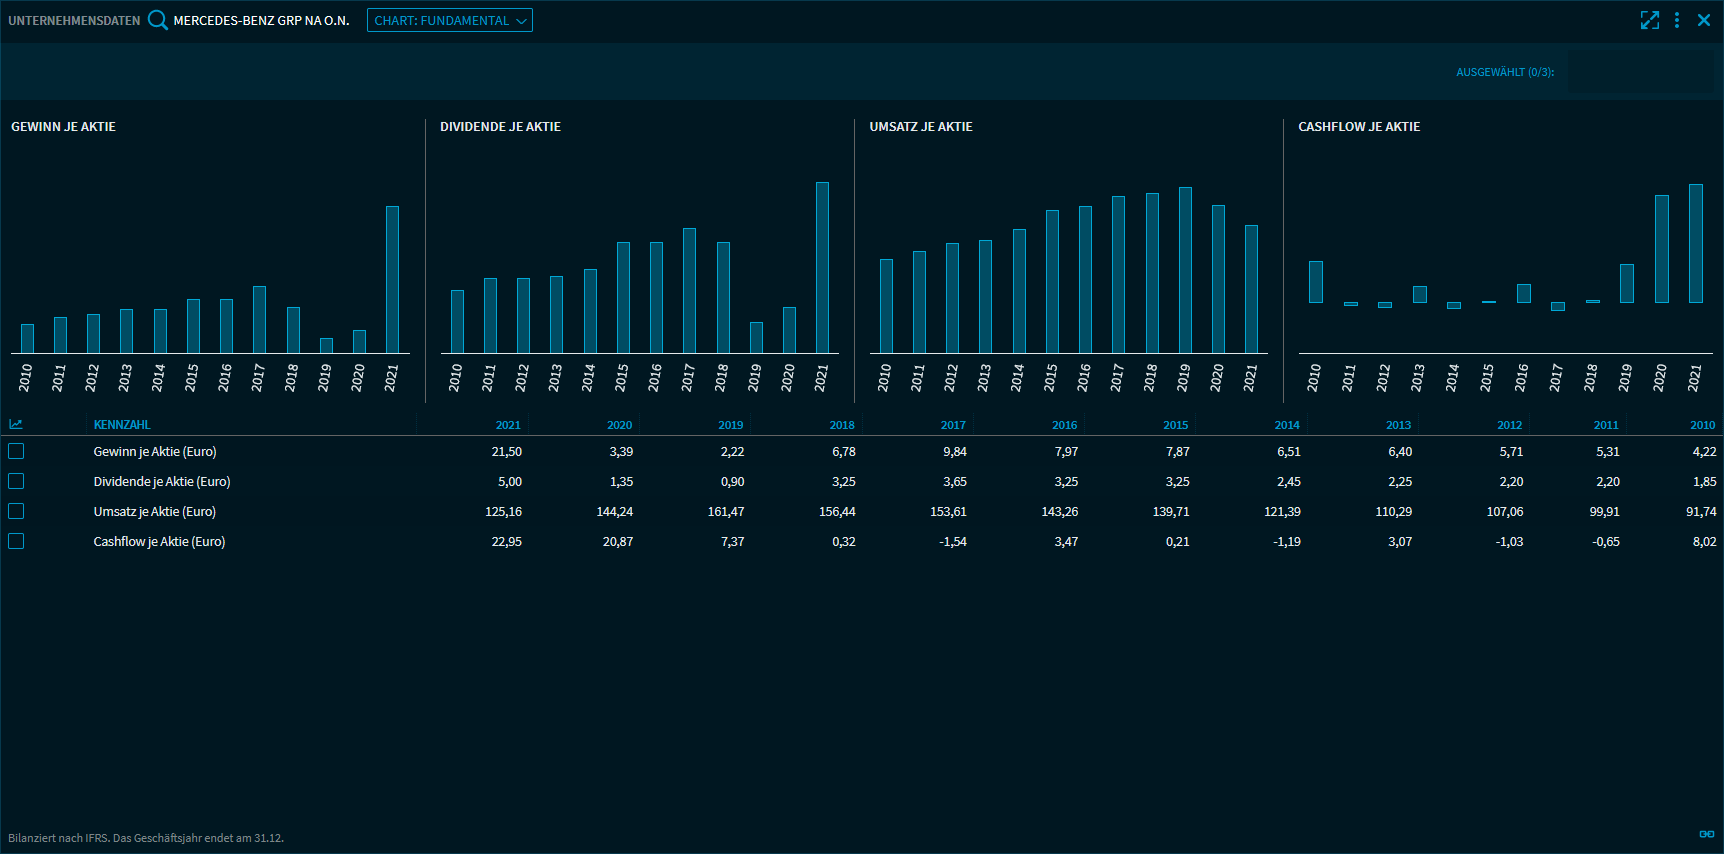Viewport: 1724px width, 854px height.
Task: Click the link icon at bottom right
Action: click(1707, 834)
